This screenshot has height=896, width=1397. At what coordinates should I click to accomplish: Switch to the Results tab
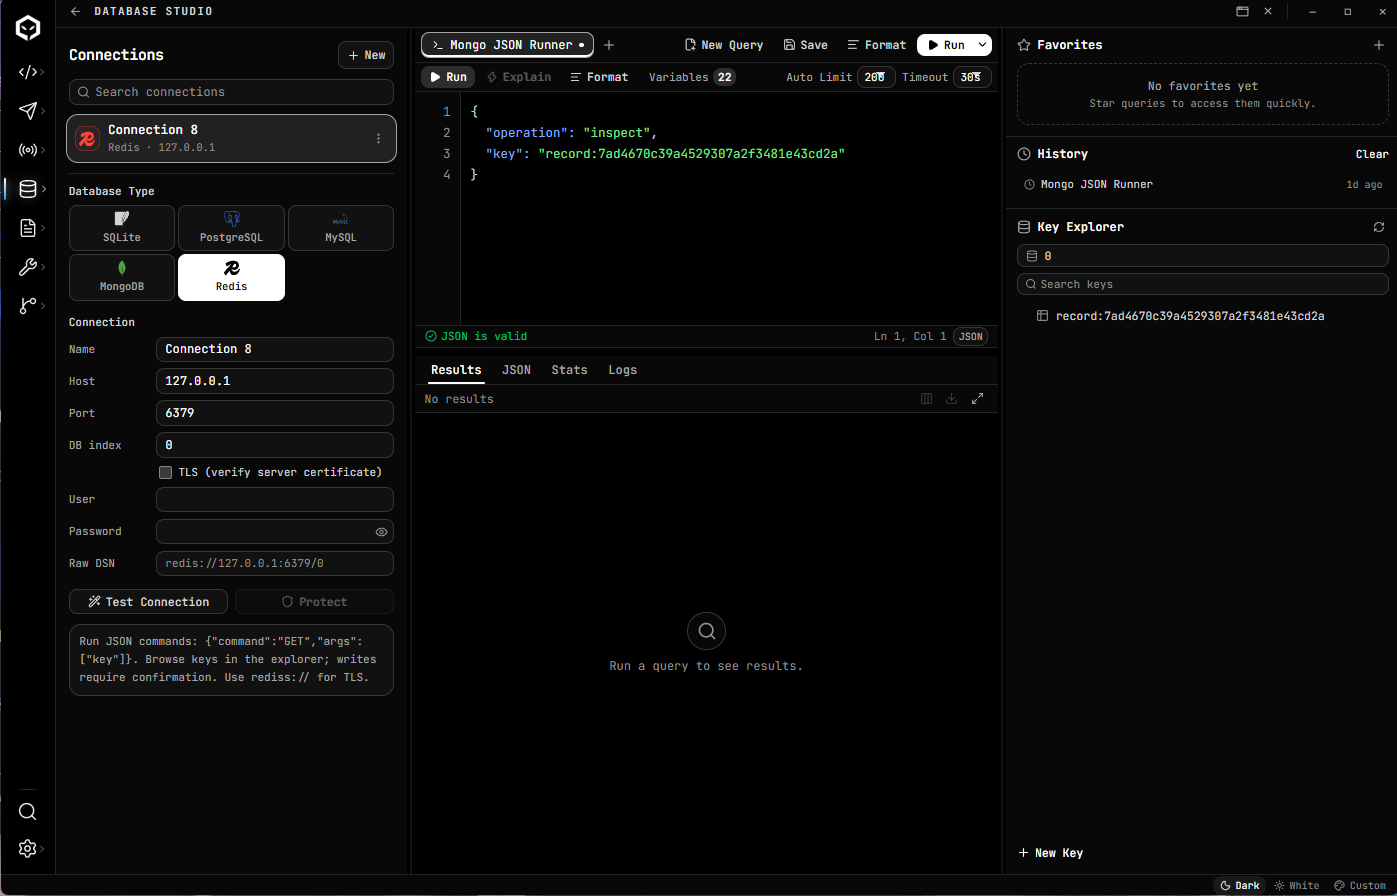(x=456, y=370)
